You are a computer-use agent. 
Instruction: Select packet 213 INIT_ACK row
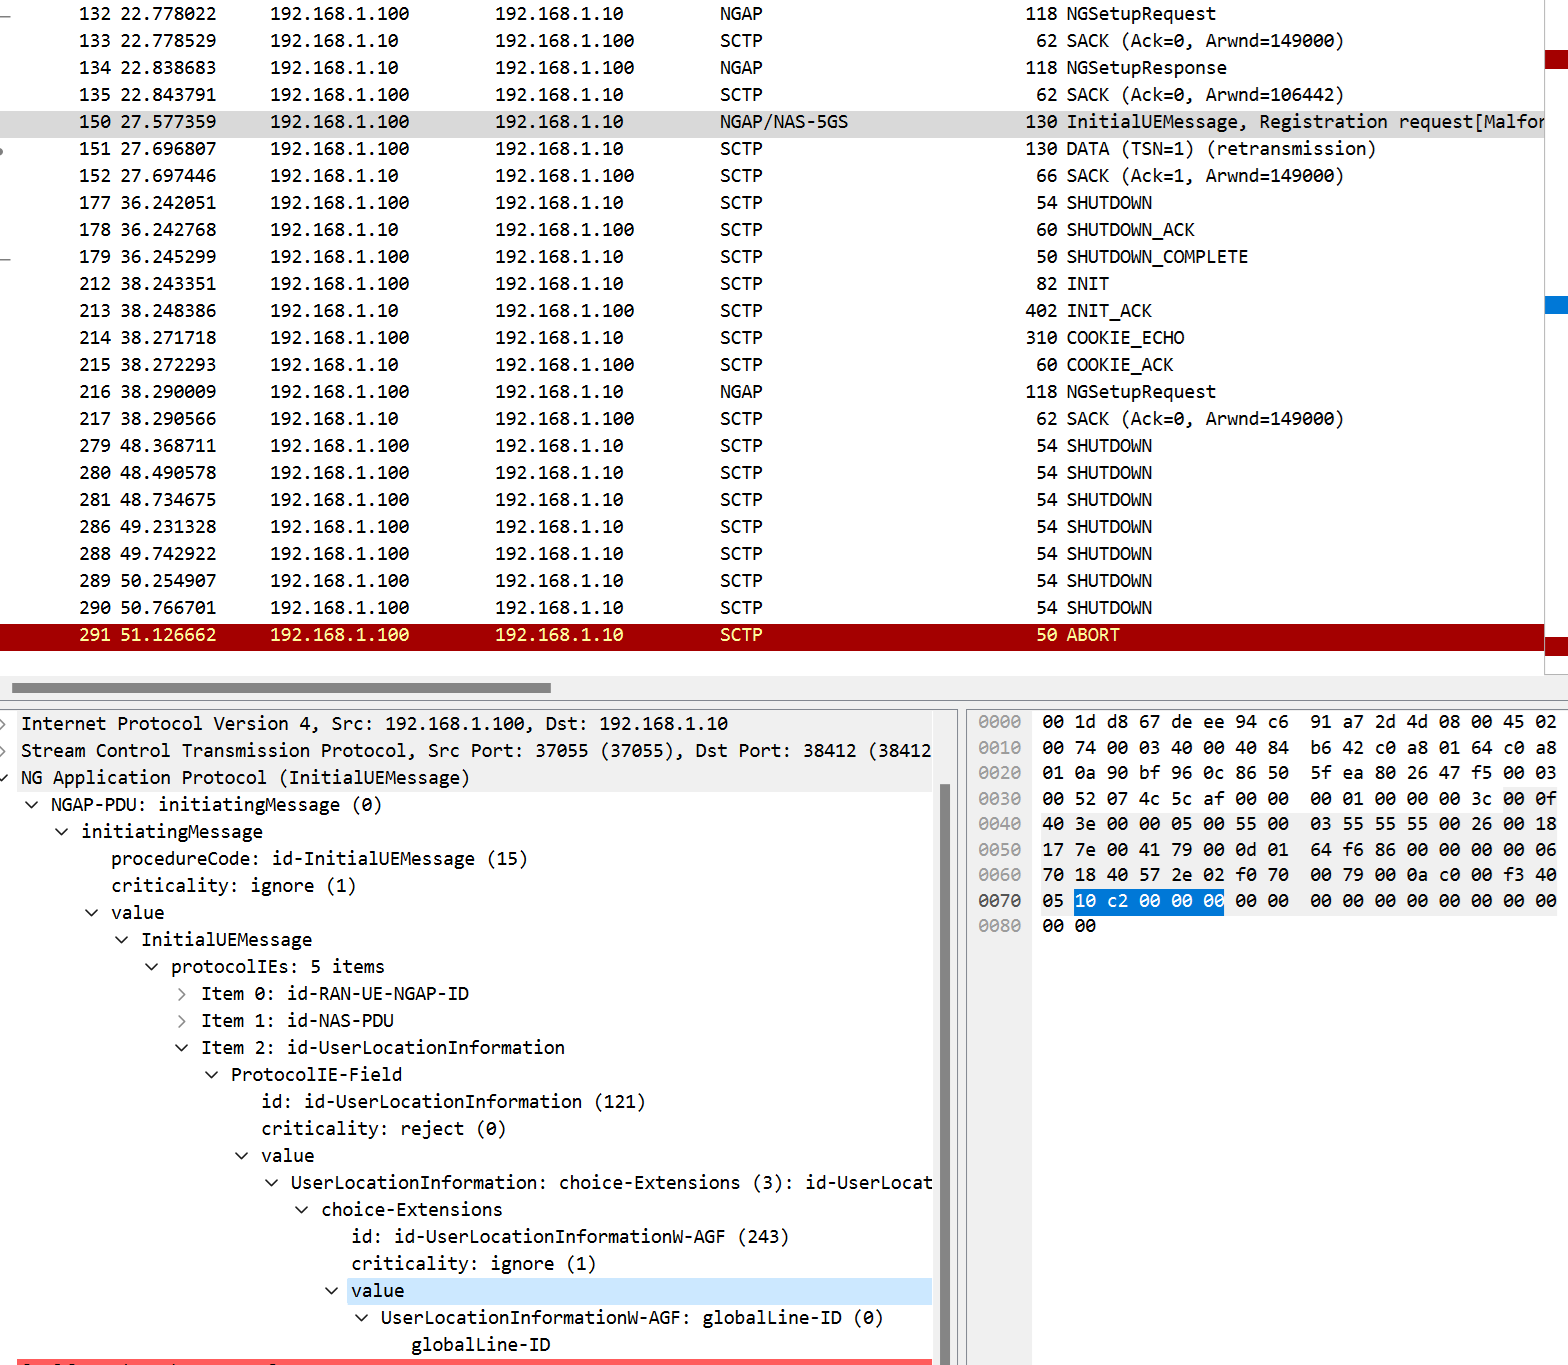(x=600, y=311)
